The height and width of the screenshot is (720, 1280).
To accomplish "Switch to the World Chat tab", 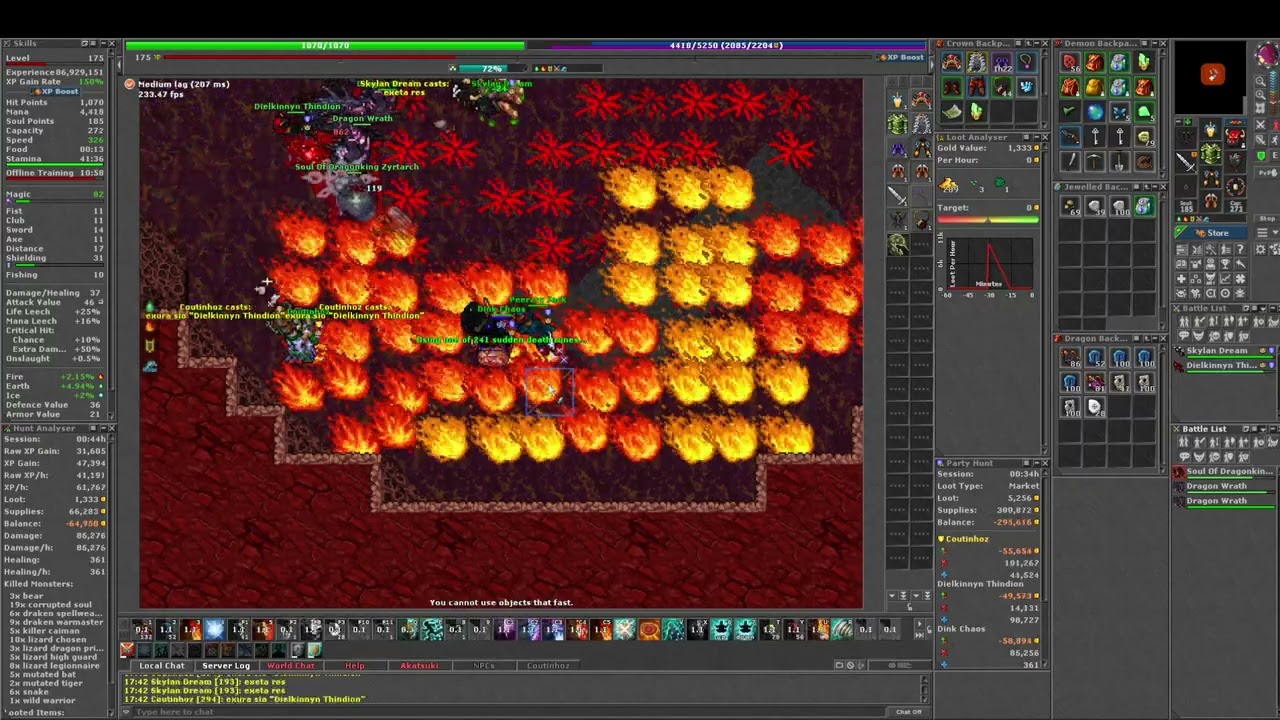I will coord(290,666).
